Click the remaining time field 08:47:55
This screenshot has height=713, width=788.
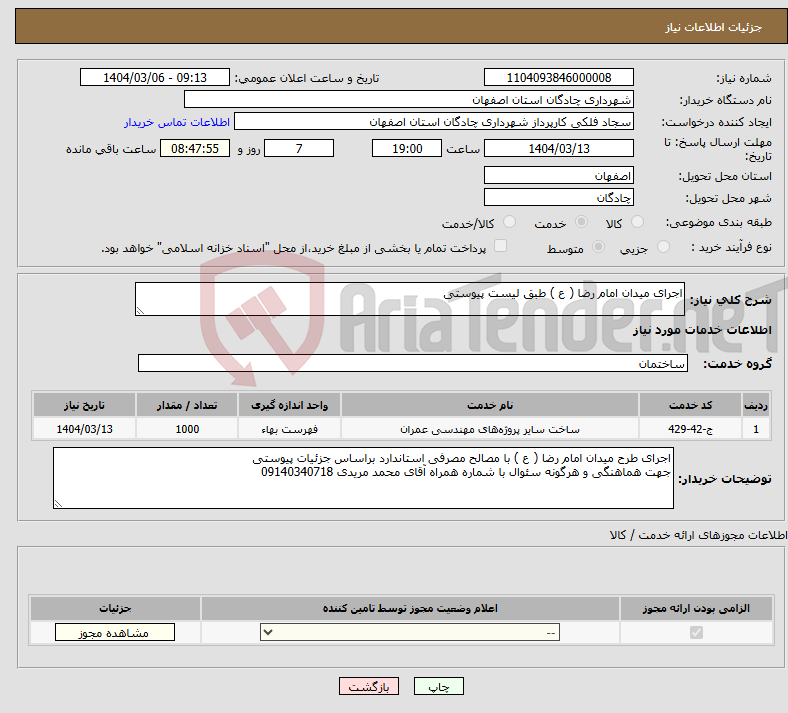(195, 148)
